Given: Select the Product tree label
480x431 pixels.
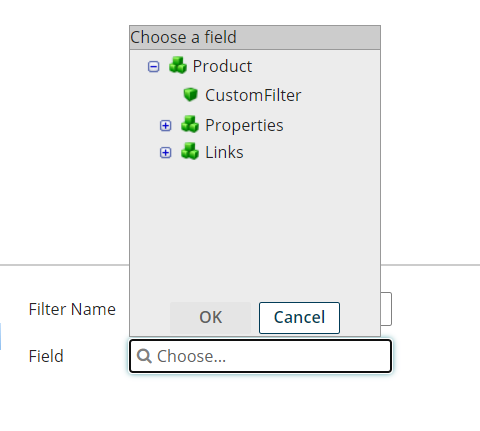Looking at the screenshot, I should pyautogui.click(x=222, y=66).
